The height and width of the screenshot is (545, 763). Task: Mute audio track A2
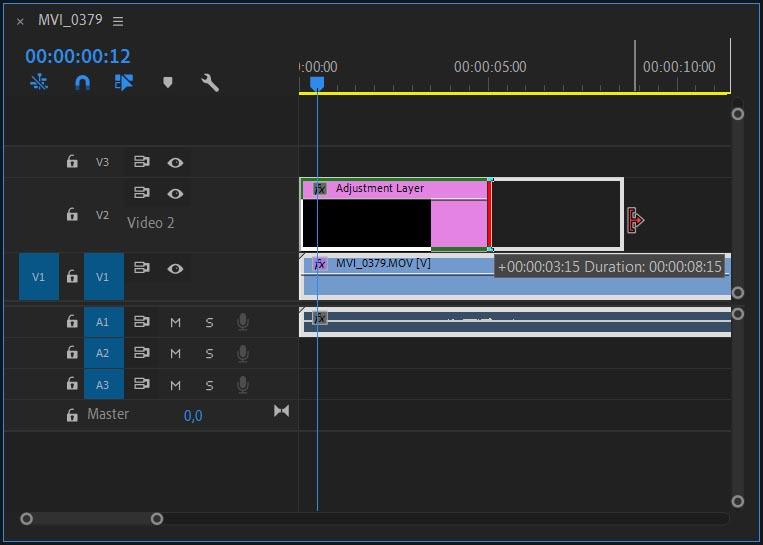(x=175, y=354)
